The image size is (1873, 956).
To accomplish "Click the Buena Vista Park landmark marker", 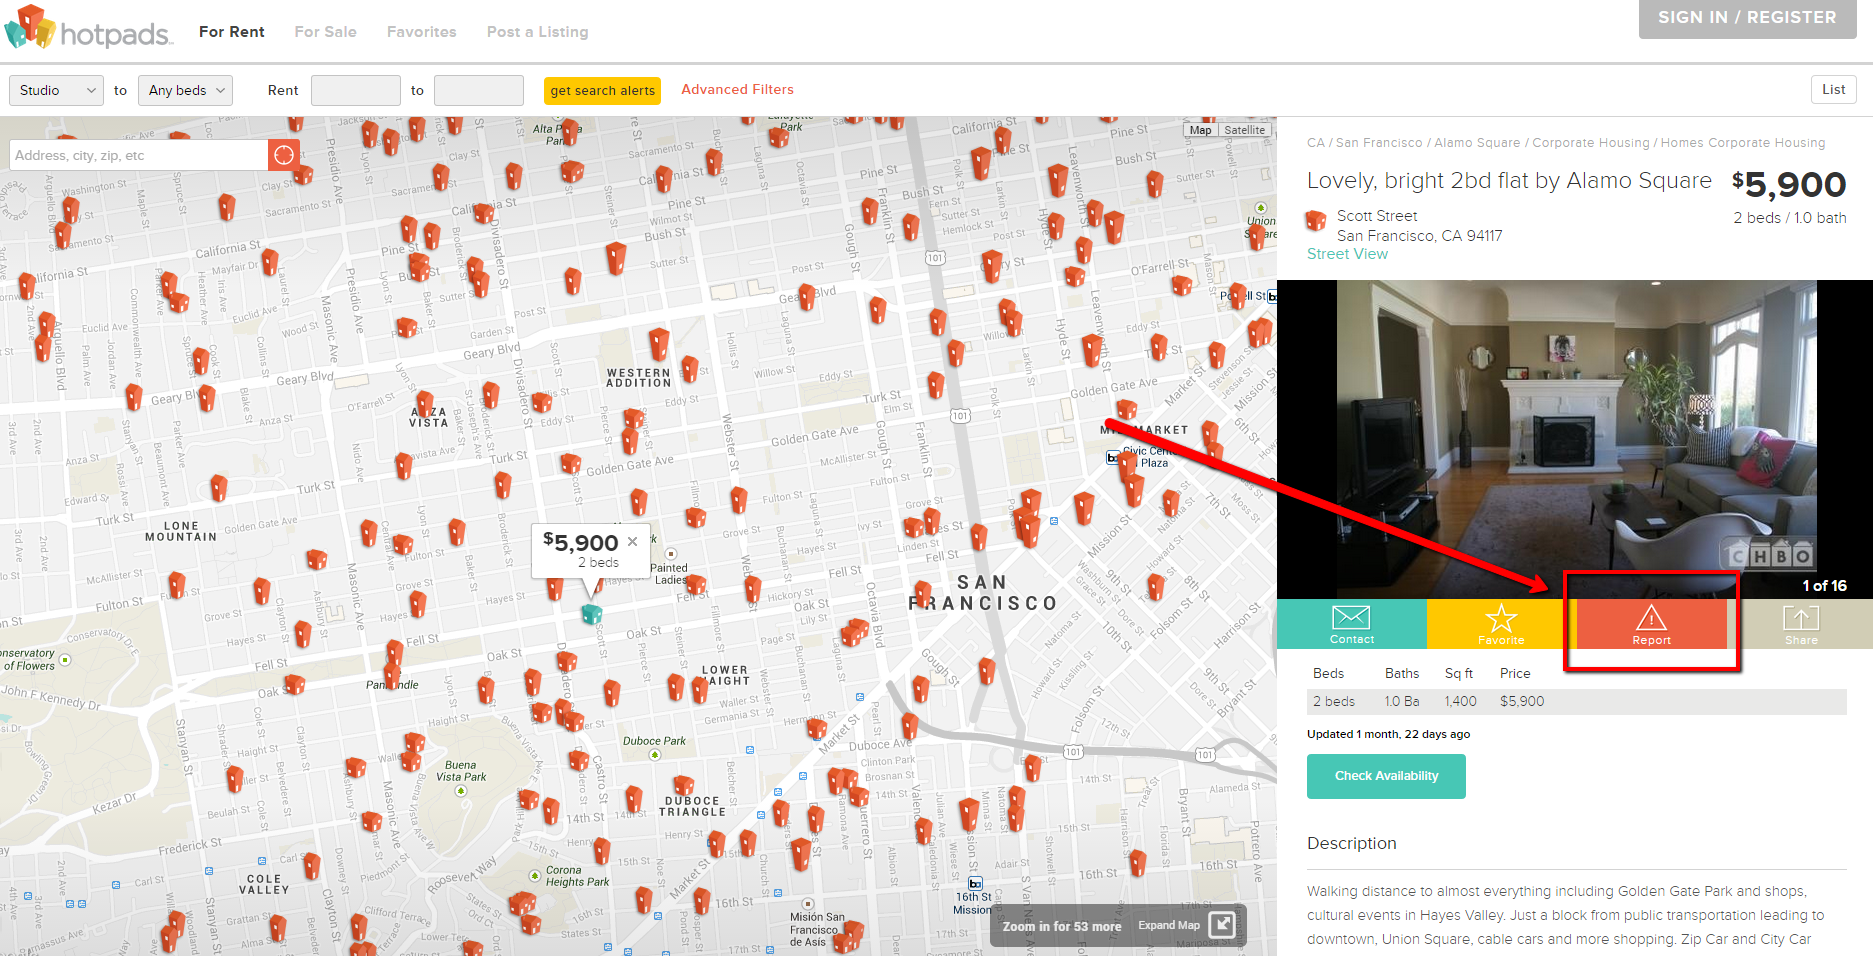I will point(461,791).
